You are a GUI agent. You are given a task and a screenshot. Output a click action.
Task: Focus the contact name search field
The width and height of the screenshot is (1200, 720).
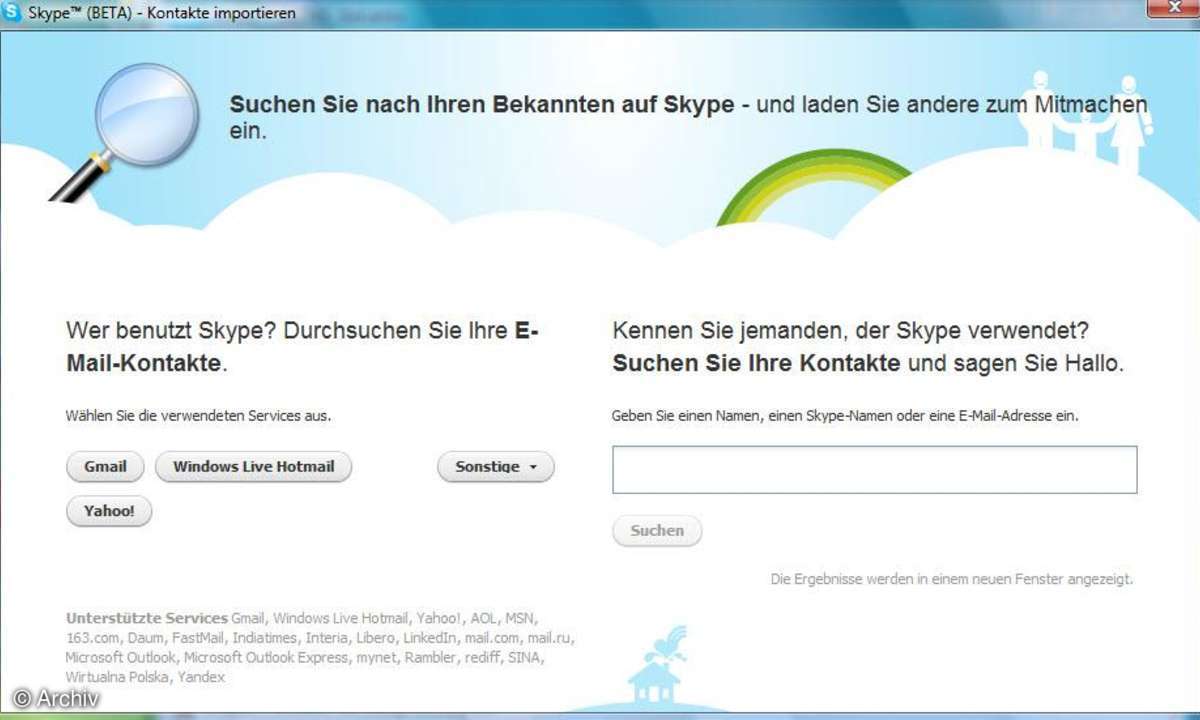tap(875, 470)
